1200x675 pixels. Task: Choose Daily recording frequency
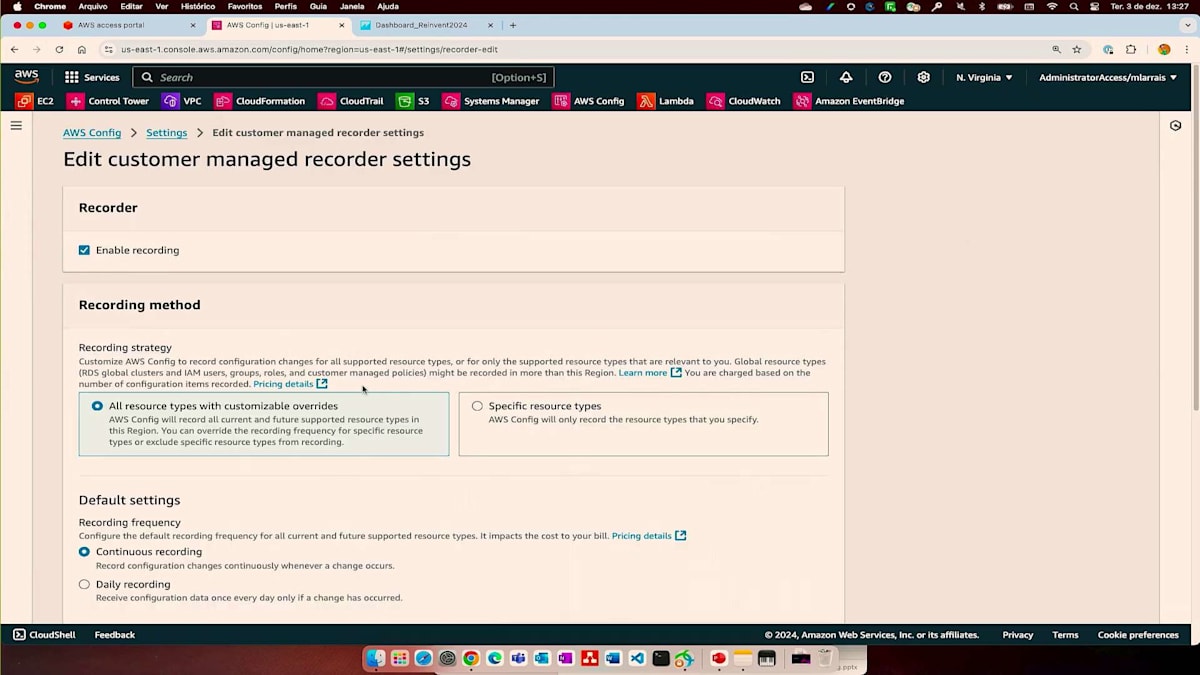84,584
